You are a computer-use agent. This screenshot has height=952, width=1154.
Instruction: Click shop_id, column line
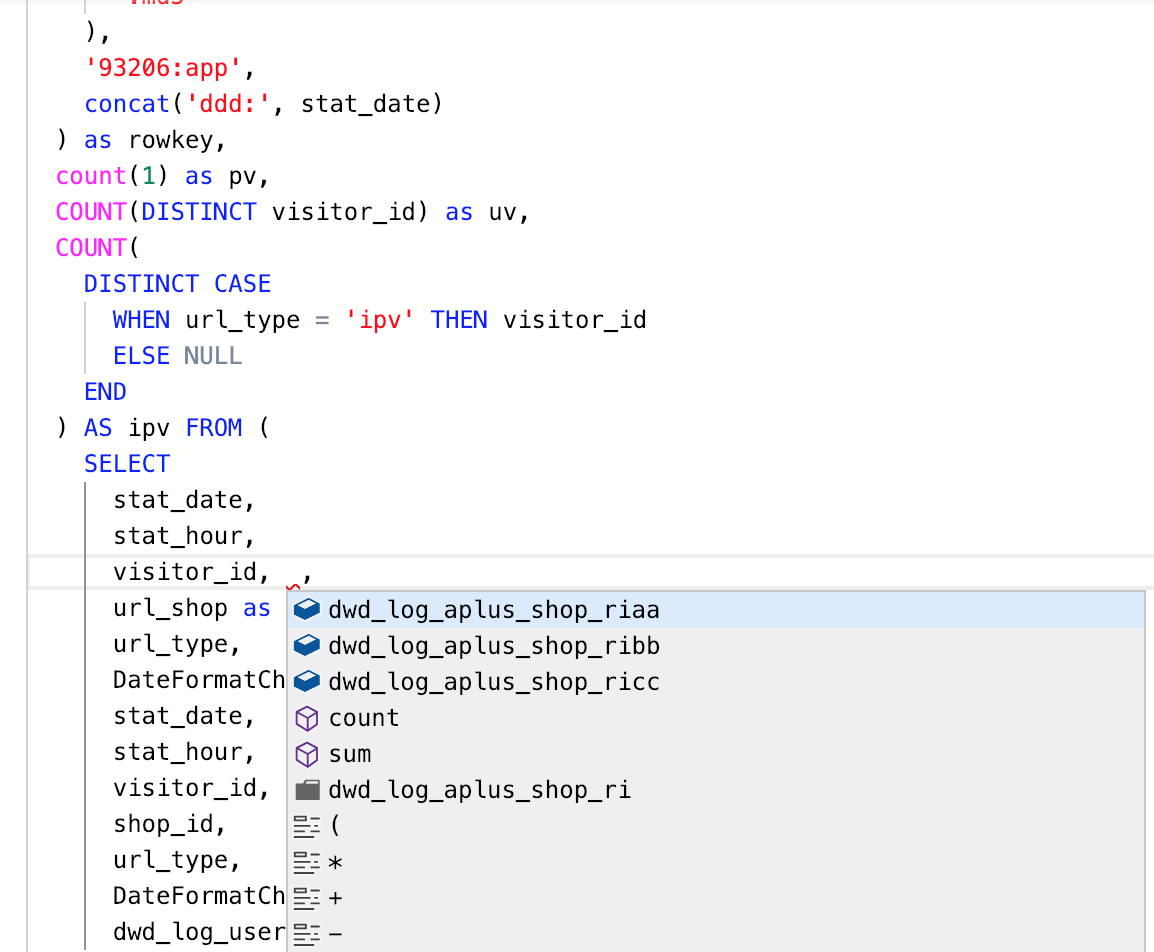pyautogui.click(x=169, y=825)
